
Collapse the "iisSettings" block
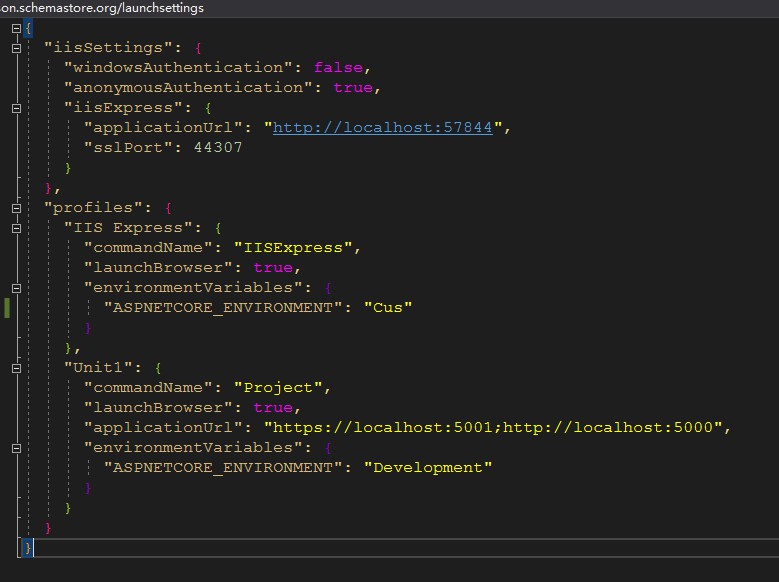click(x=16, y=48)
